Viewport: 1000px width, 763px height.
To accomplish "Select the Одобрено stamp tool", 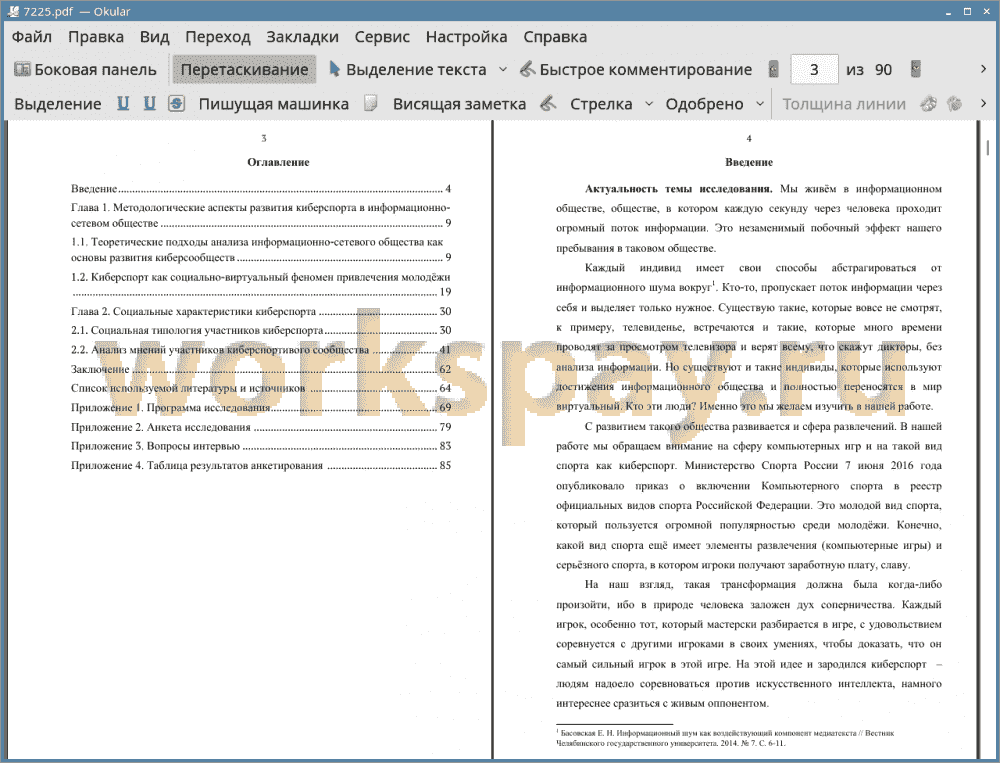I will (704, 104).
